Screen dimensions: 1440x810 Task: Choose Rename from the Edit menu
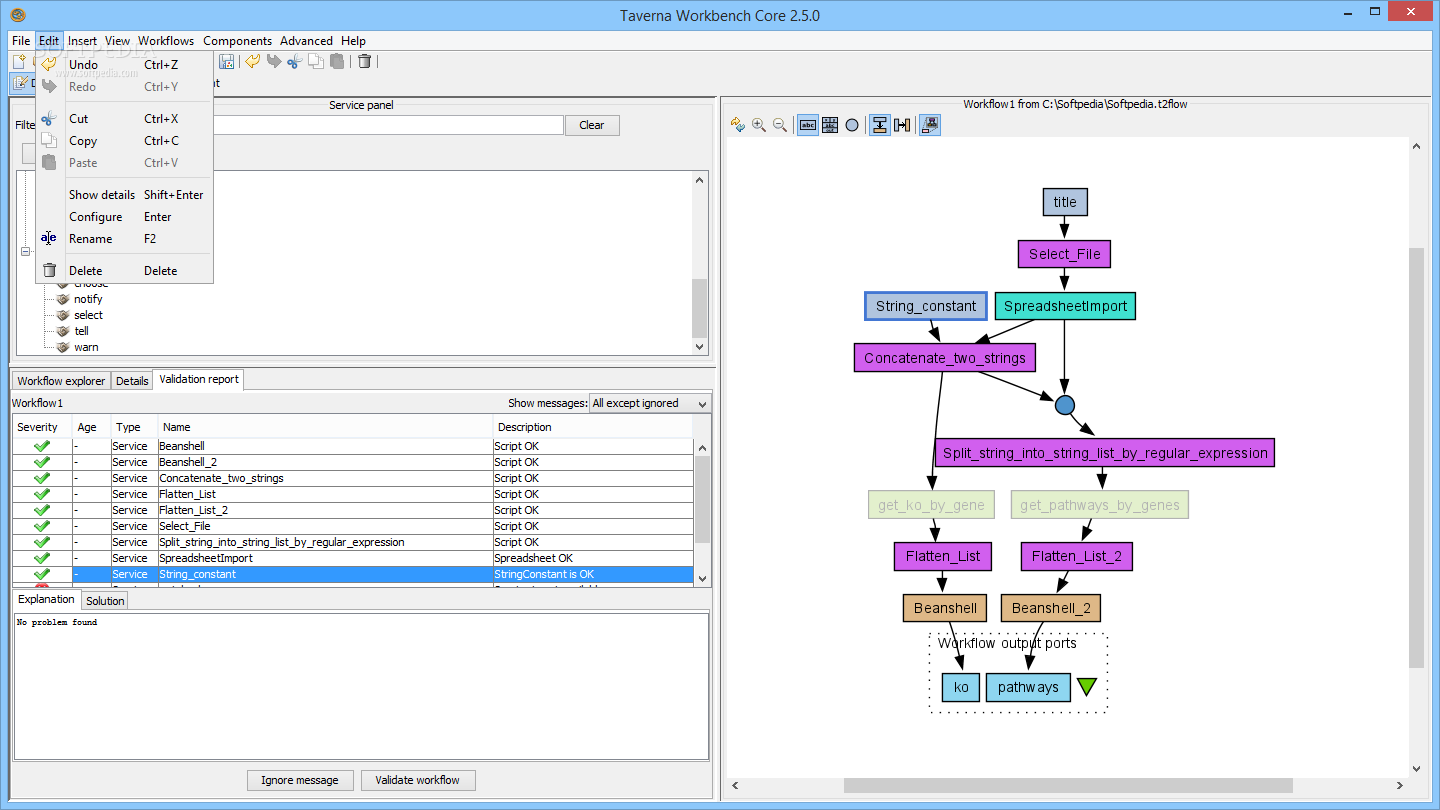[x=124, y=238]
